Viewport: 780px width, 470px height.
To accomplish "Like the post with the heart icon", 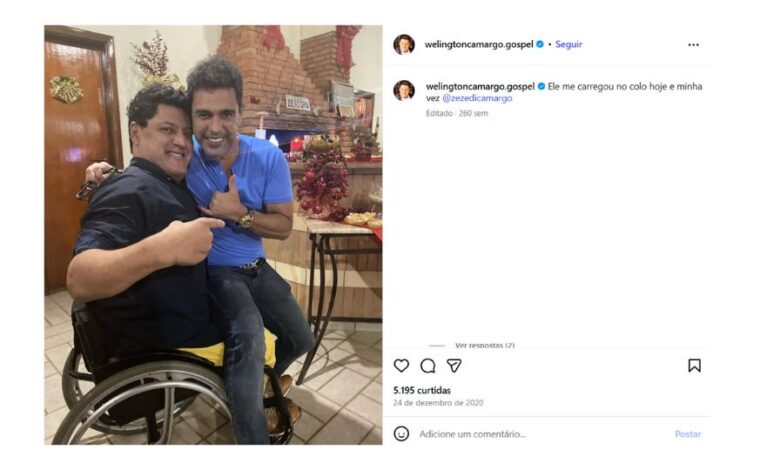I will click(401, 366).
